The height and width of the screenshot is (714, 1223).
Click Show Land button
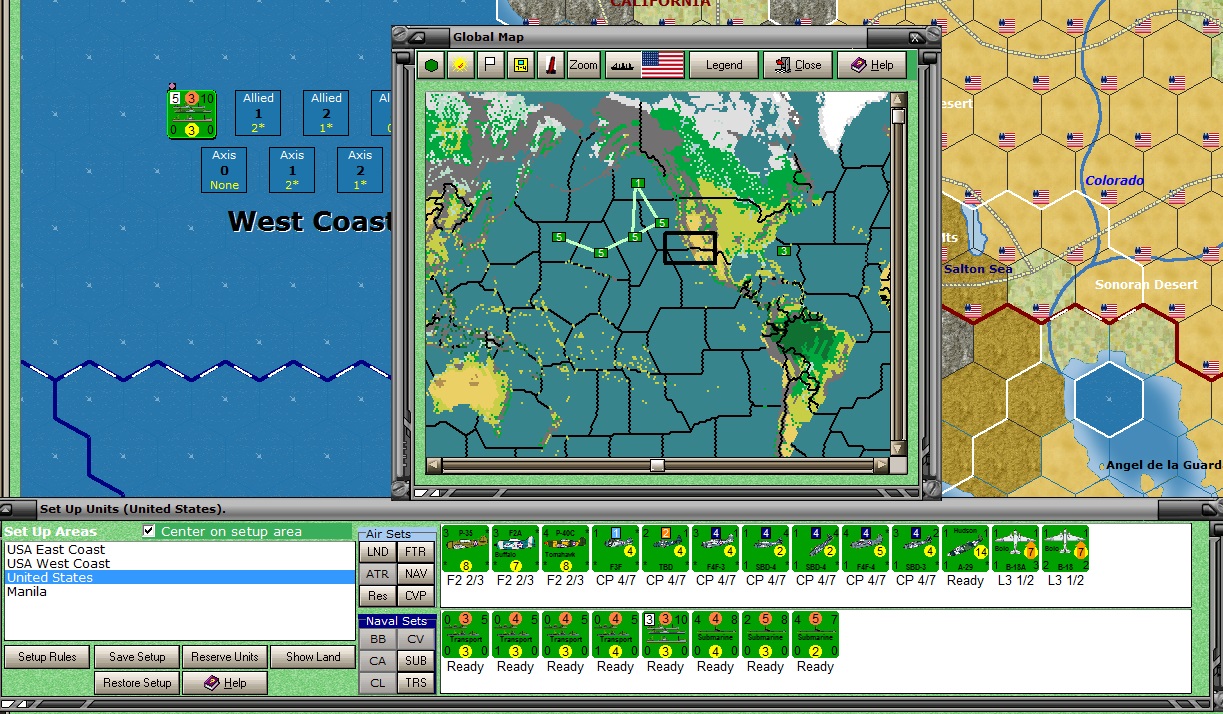pos(313,657)
